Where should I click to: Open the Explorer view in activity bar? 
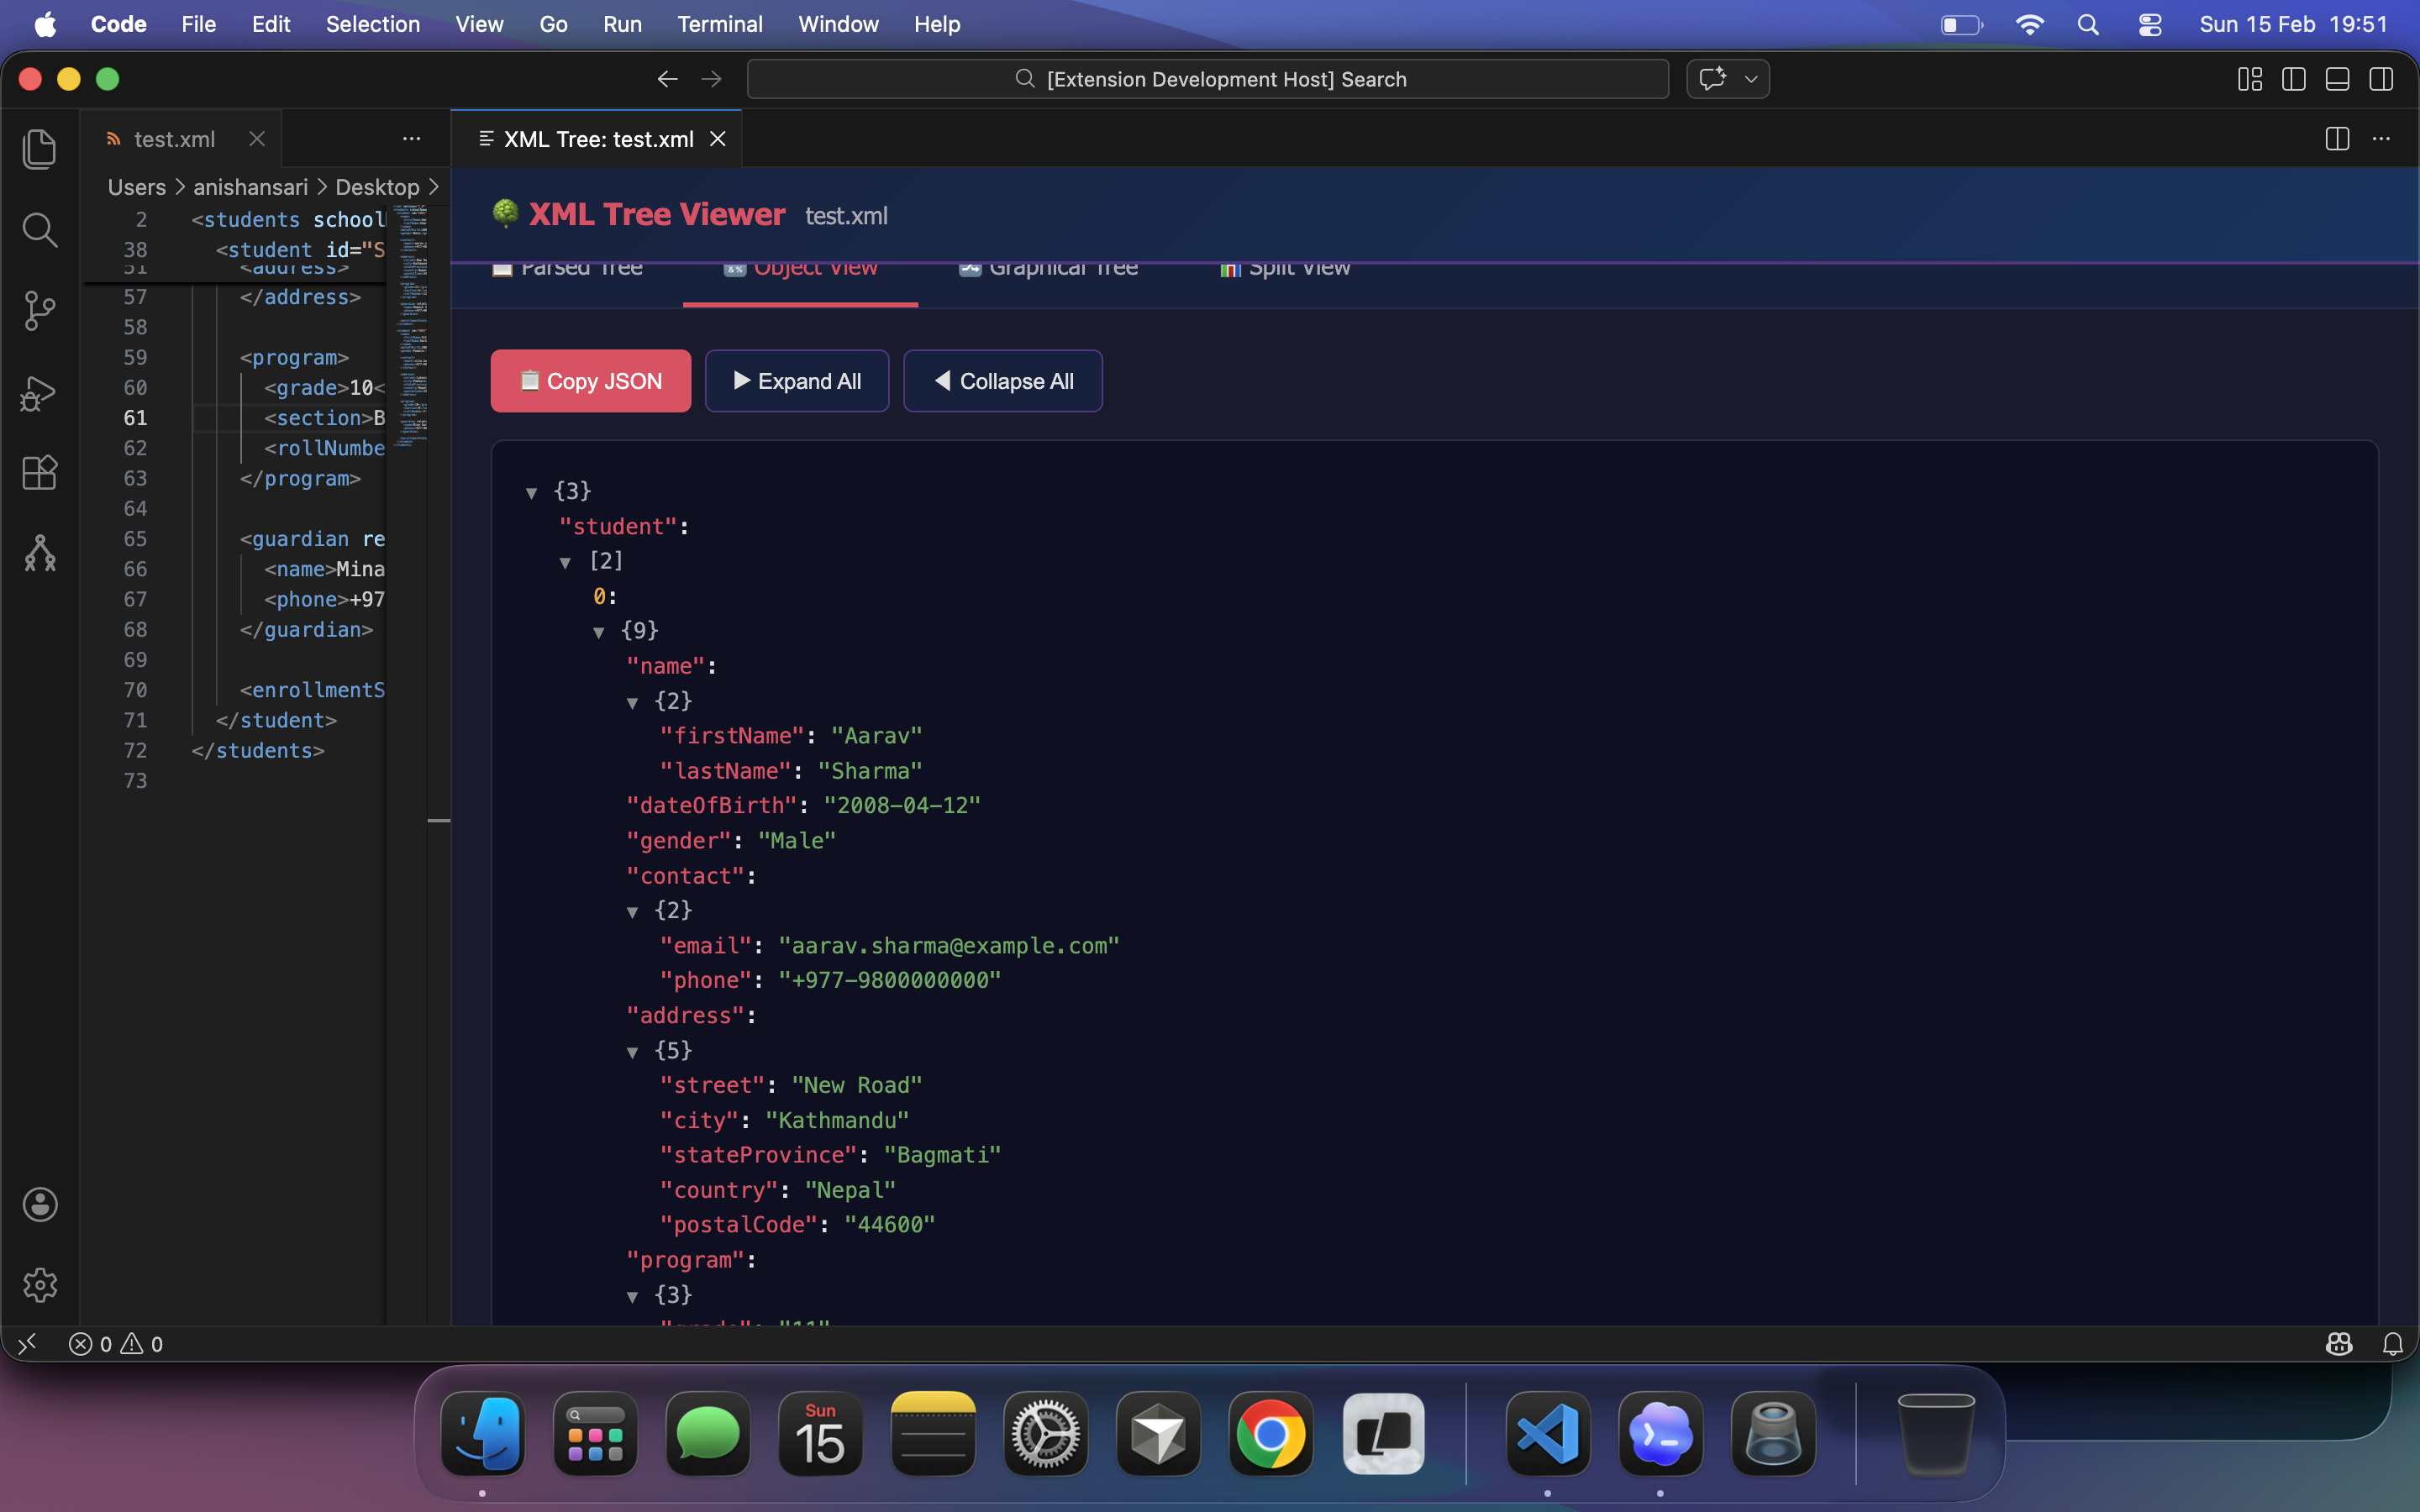click(x=39, y=149)
